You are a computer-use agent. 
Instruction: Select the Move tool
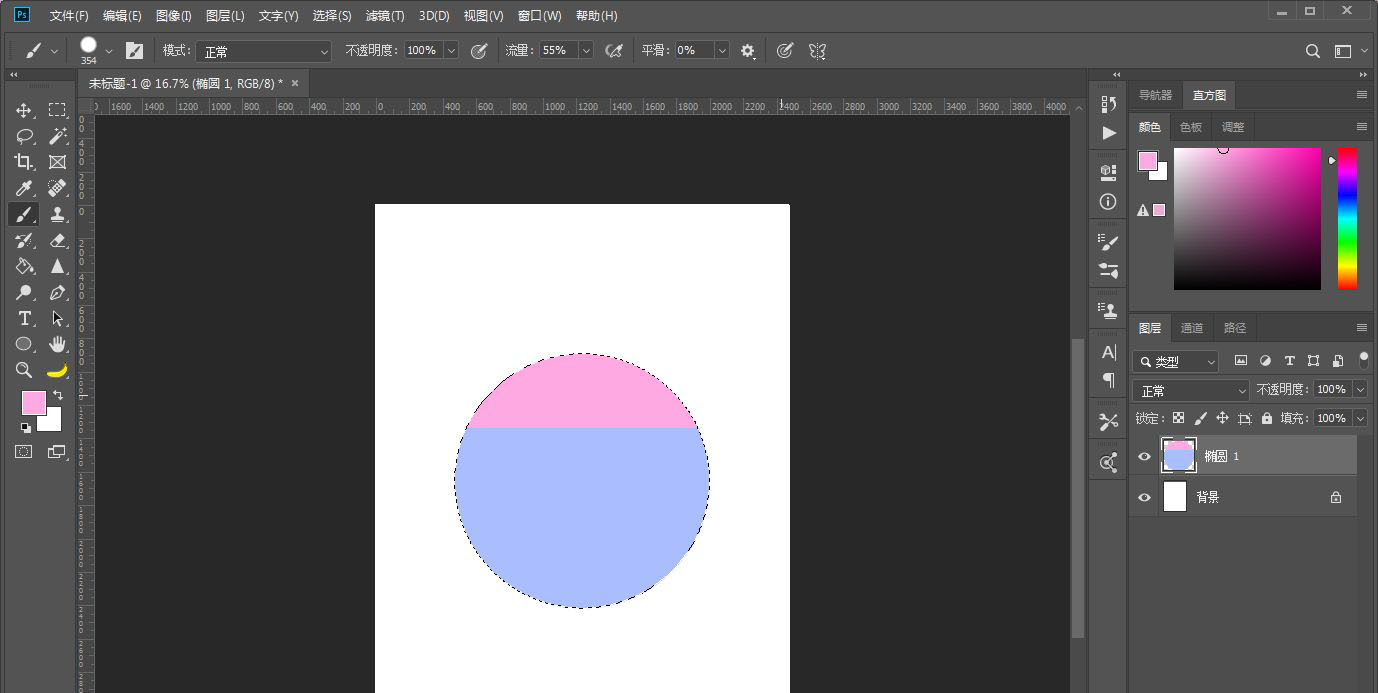coord(24,110)
